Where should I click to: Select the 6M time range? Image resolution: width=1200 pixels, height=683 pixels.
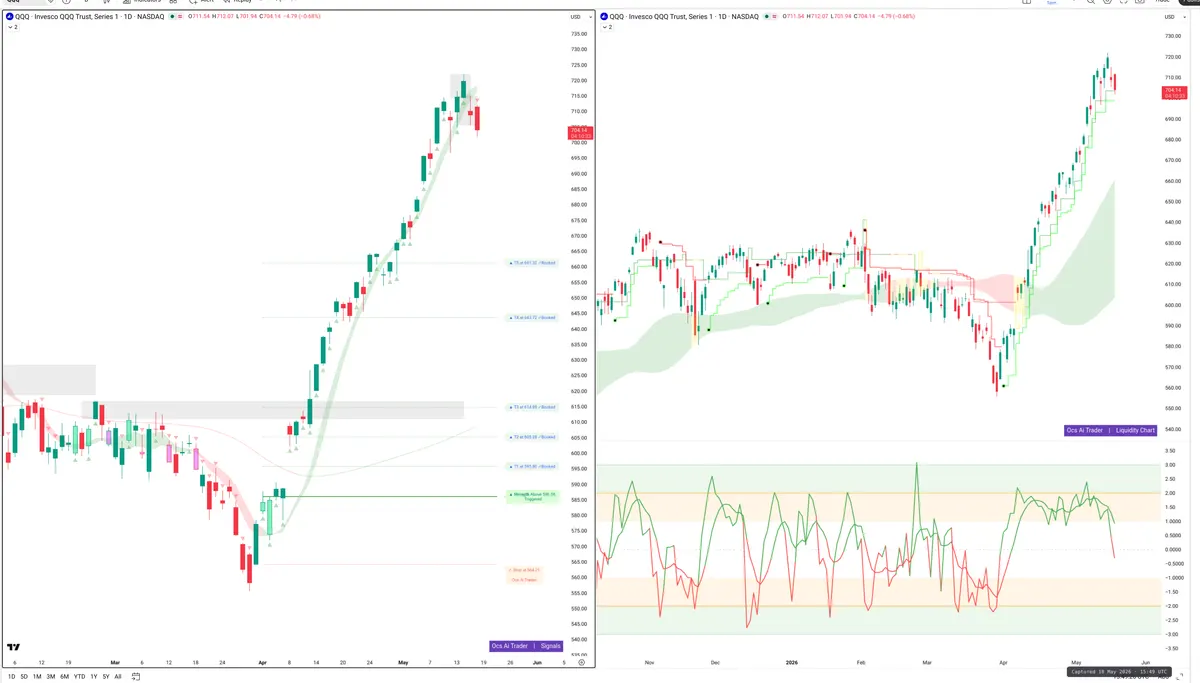(x=65, y=677)
